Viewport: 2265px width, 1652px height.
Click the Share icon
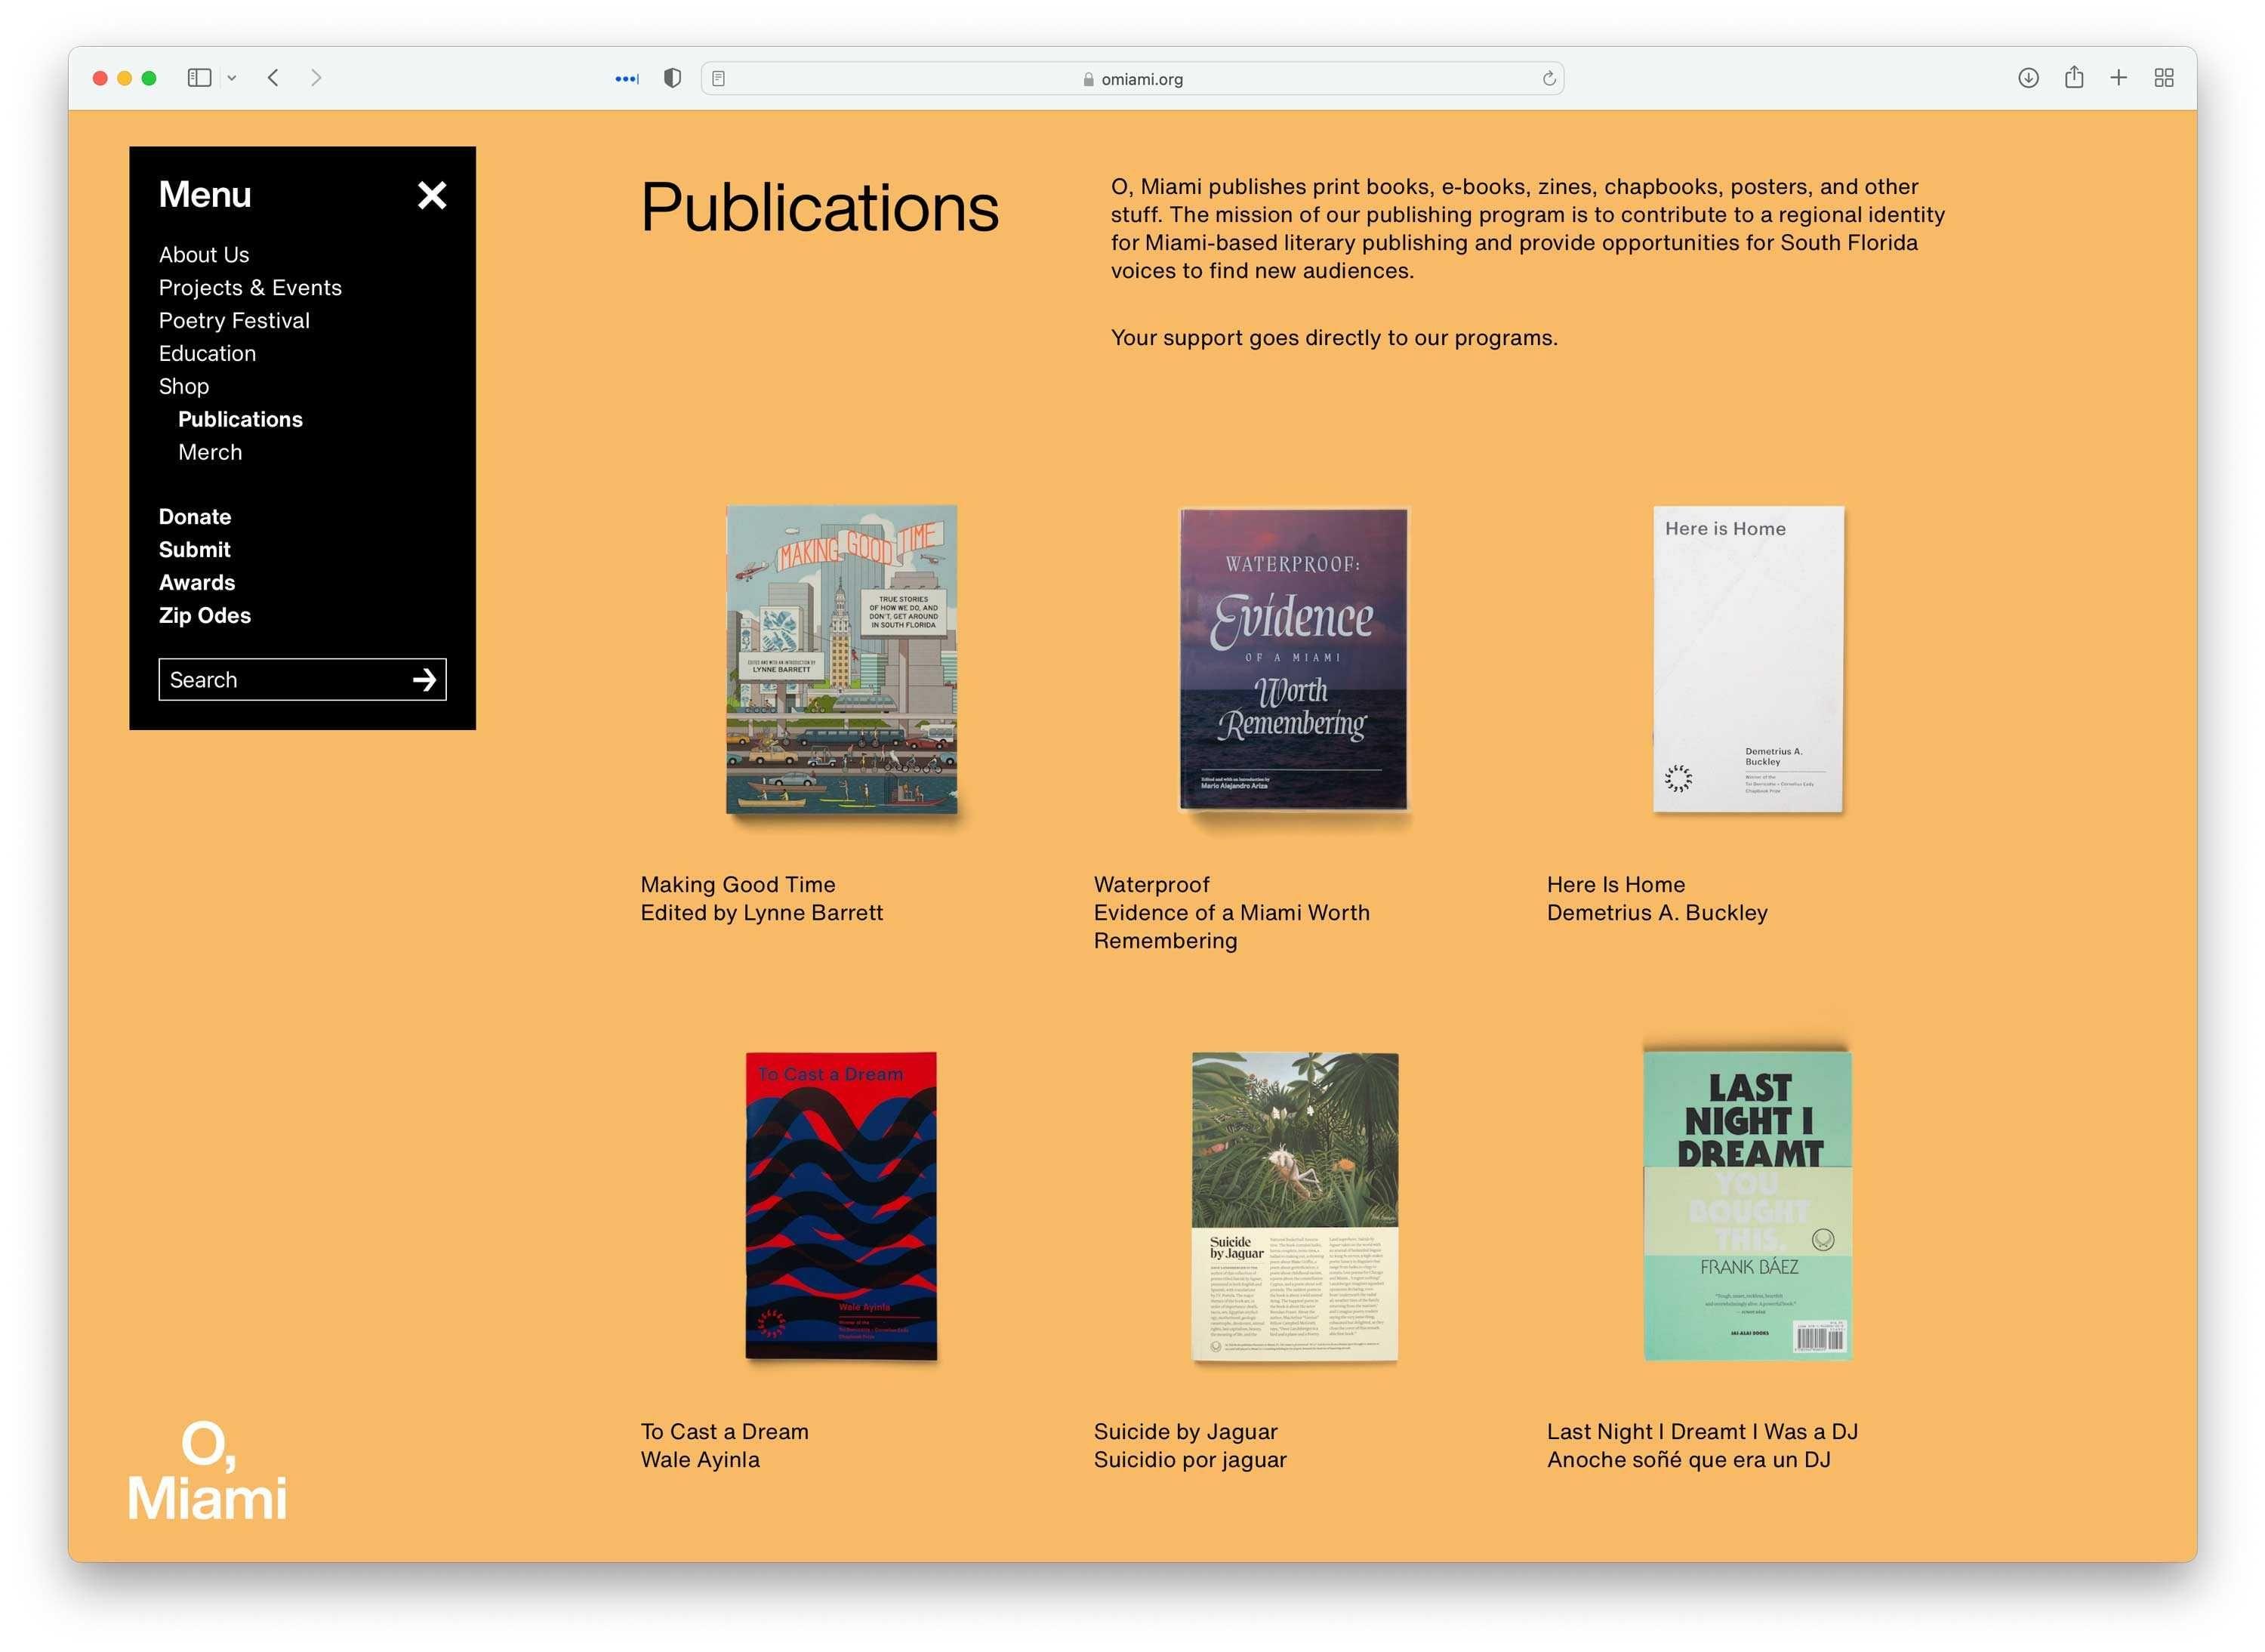(x=2074, y=78)
